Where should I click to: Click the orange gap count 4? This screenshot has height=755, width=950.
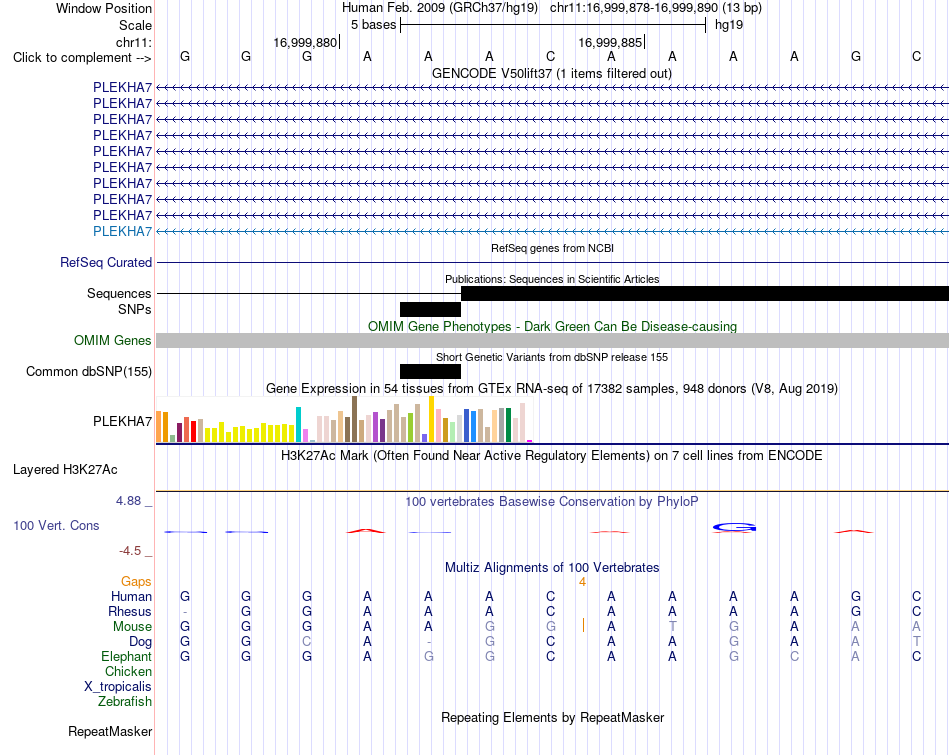pos(582,582)
